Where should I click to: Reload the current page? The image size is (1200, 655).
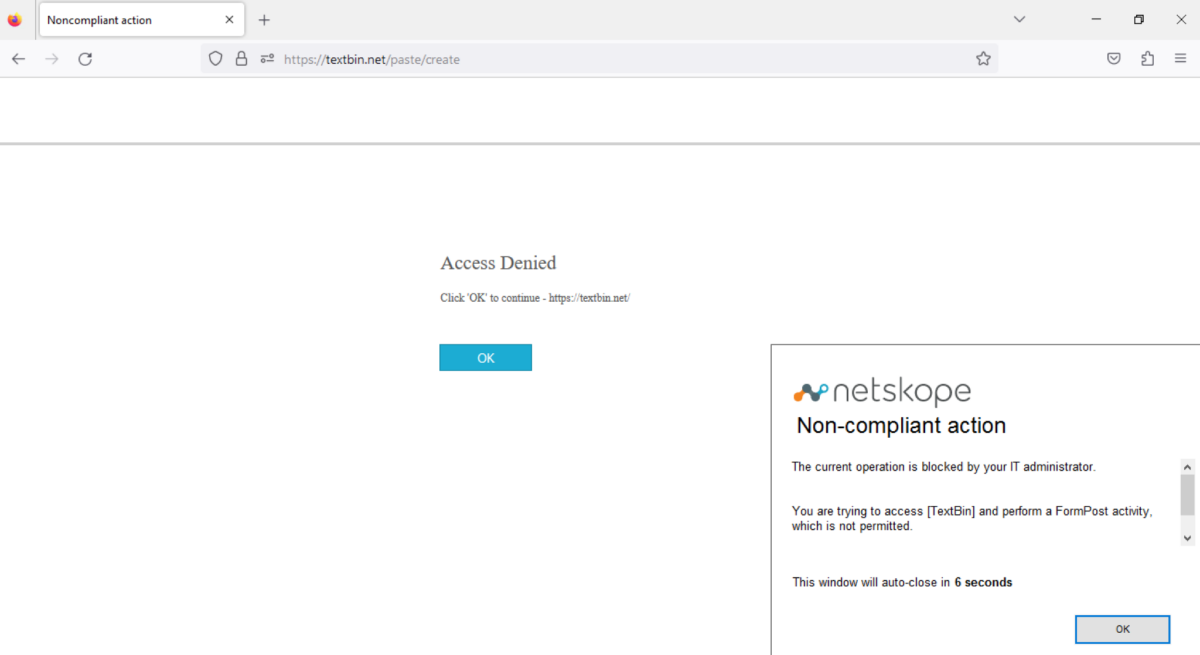point(85,59)
